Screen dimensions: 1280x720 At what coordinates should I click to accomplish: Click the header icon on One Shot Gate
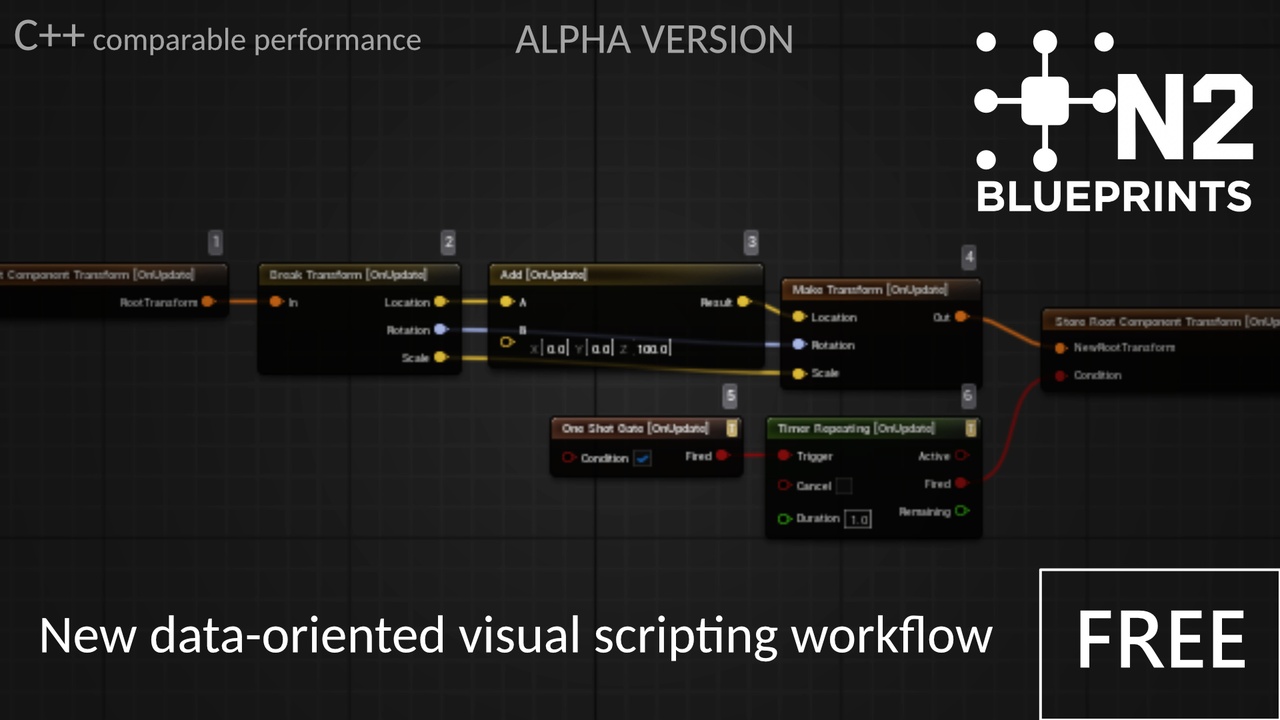pos(732,428)
